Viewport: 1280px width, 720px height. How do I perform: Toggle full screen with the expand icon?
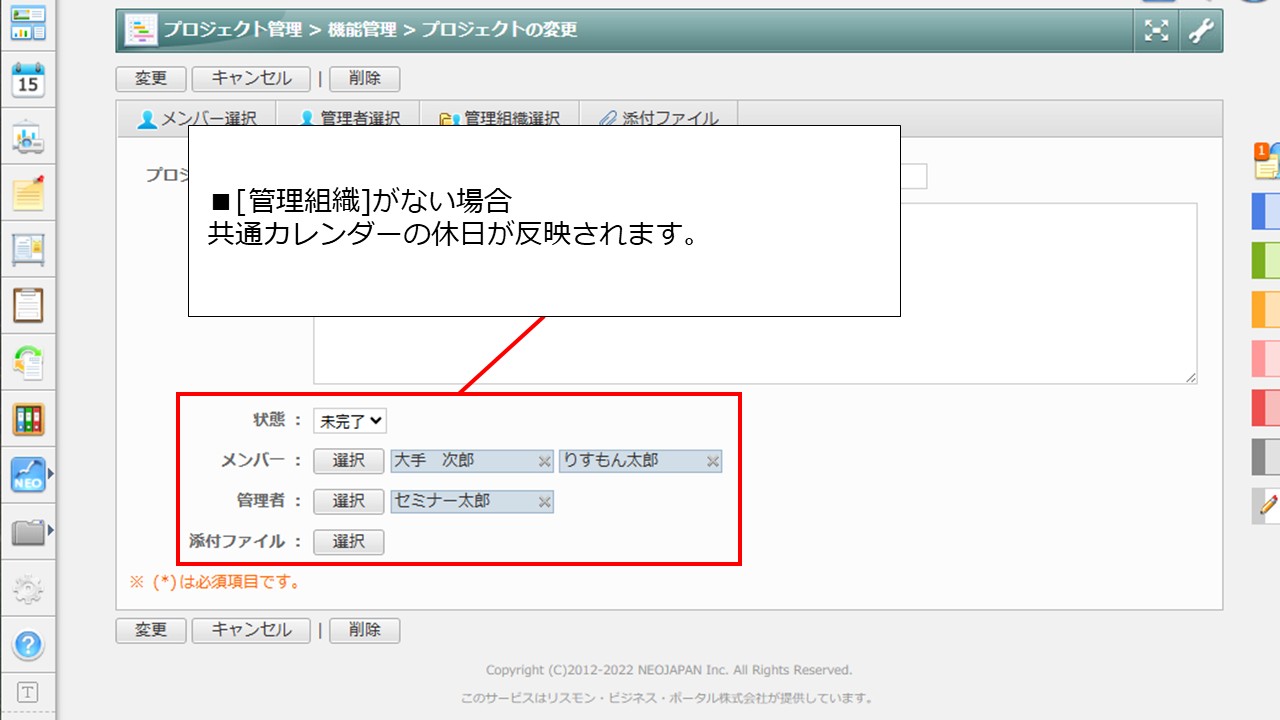click(1156, 31)
